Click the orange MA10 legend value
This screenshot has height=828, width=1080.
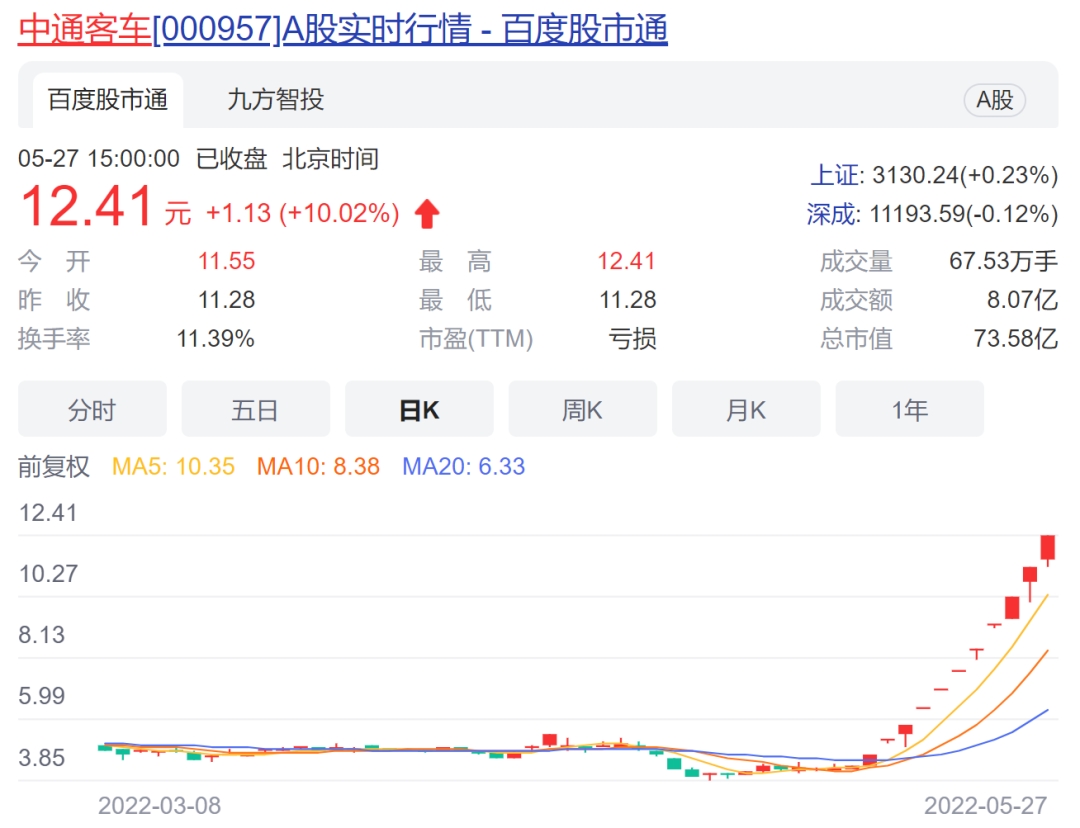(x=318, y=467)
